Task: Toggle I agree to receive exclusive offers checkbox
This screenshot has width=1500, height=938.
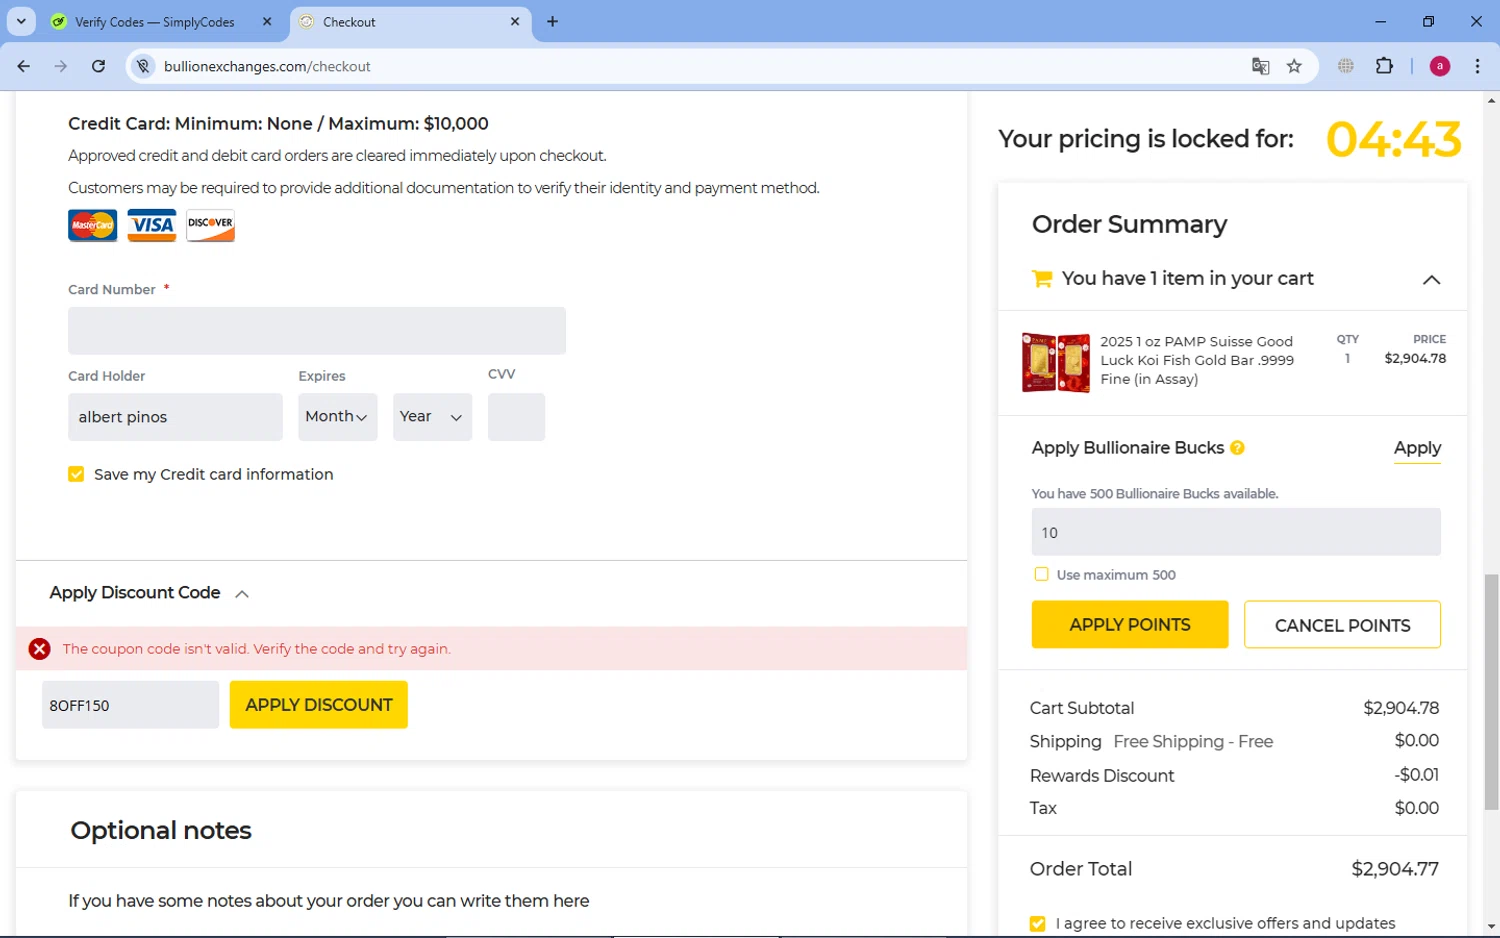Action: click(1038, 924)
